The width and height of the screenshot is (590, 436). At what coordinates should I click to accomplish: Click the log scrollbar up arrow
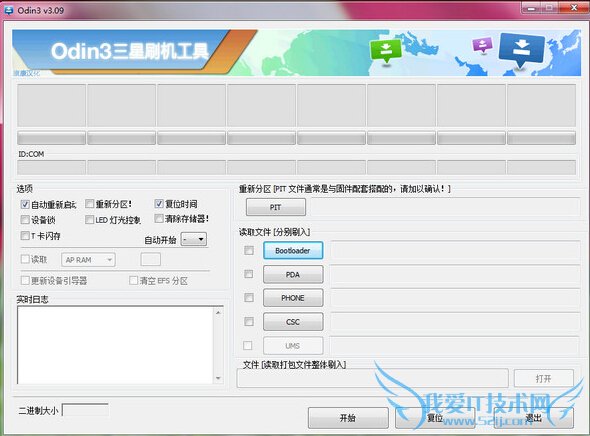click(x=218, y=313)
